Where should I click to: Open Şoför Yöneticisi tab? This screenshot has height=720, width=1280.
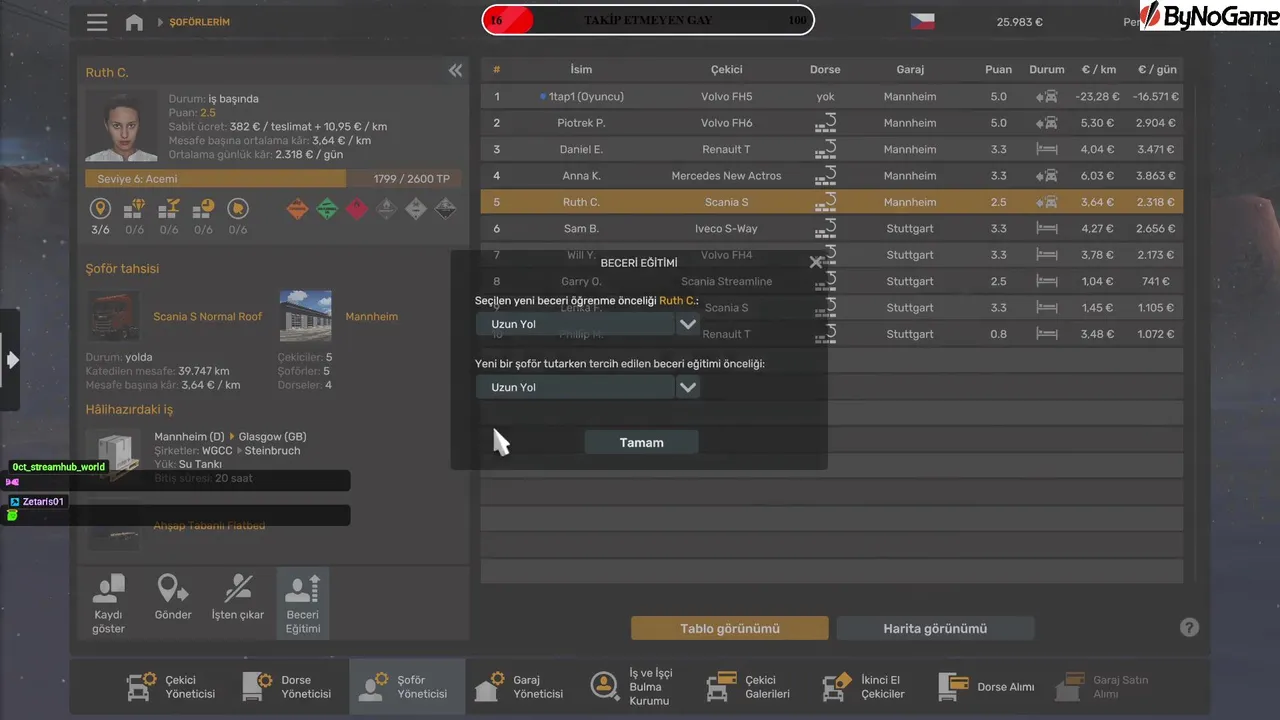[407, 687]
